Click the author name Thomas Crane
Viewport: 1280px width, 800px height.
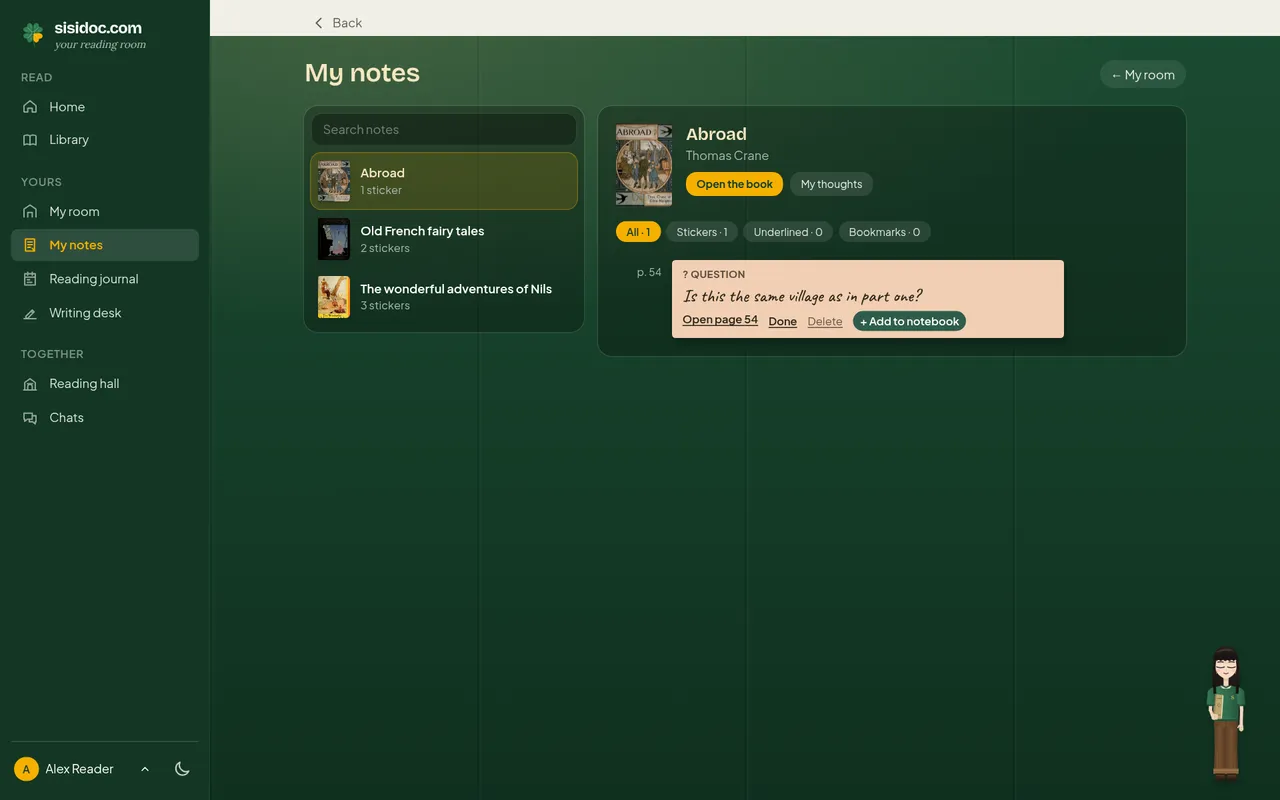point(727,155)
